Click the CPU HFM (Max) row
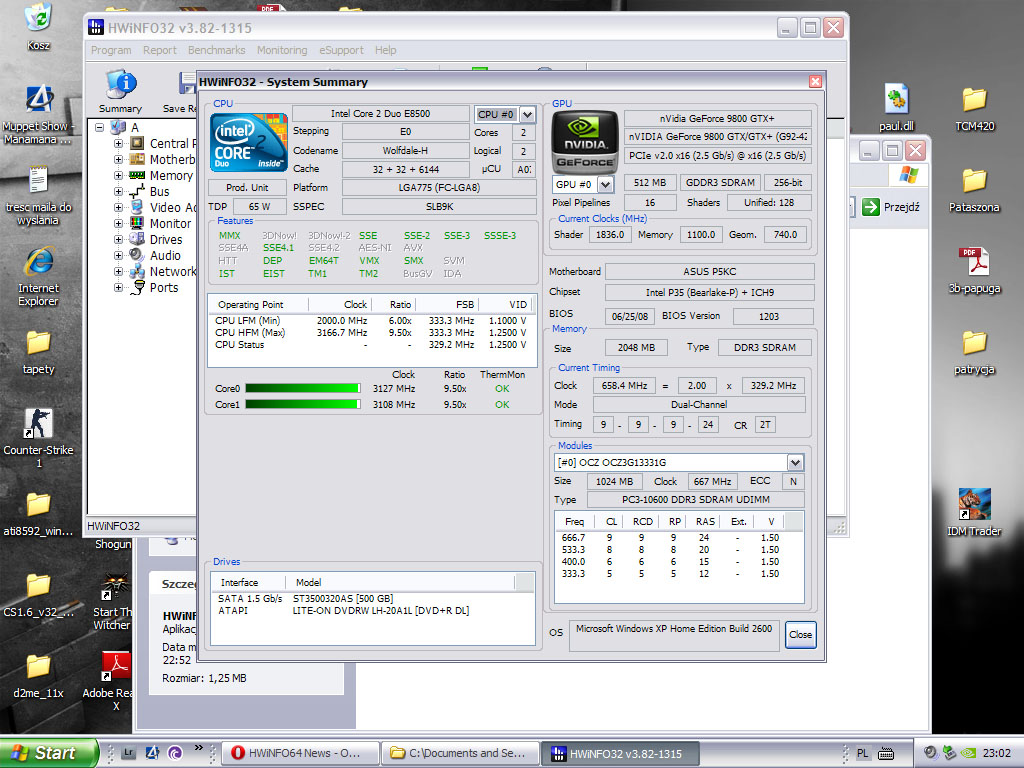The width and height of the screenshot is (1024, 768). tap(371, 332)
